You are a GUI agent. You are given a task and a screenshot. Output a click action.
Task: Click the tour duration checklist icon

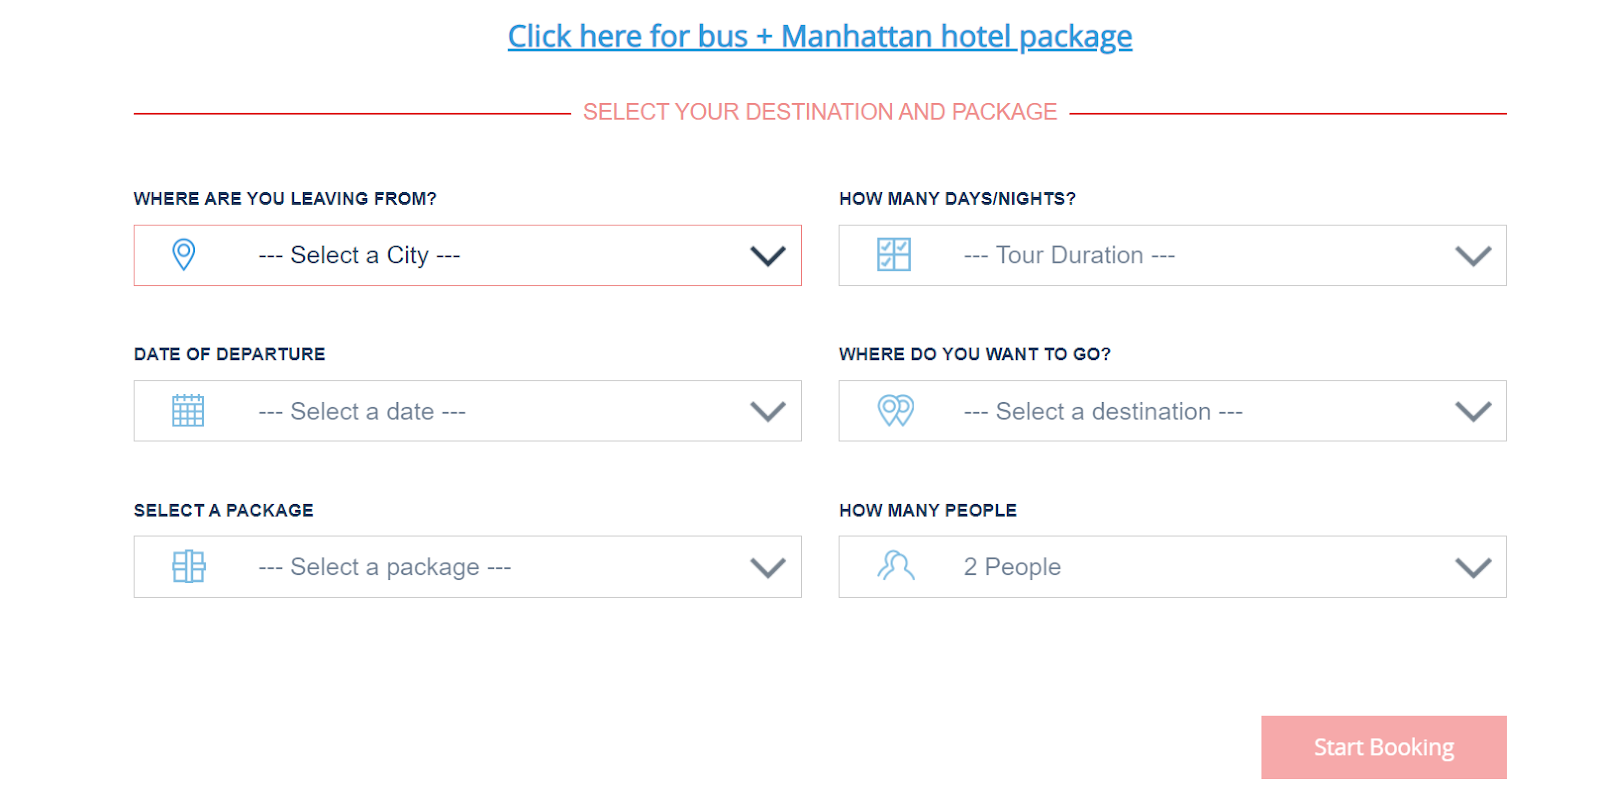pyautogui.click(x=894, y=255)
